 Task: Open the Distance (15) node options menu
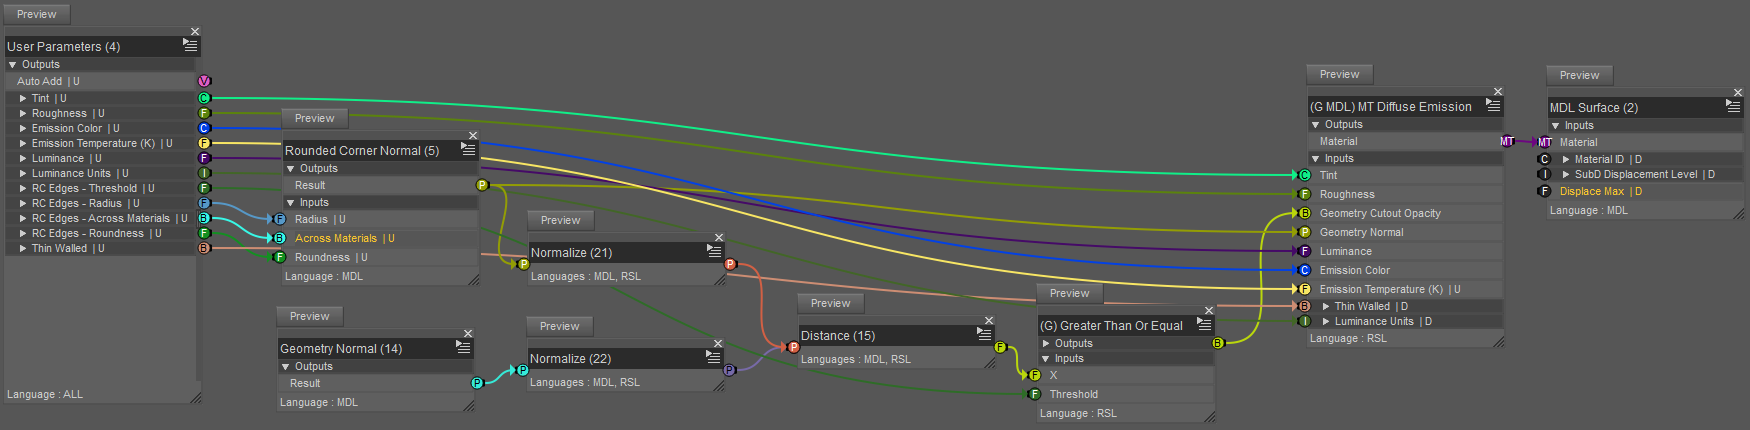985,334
